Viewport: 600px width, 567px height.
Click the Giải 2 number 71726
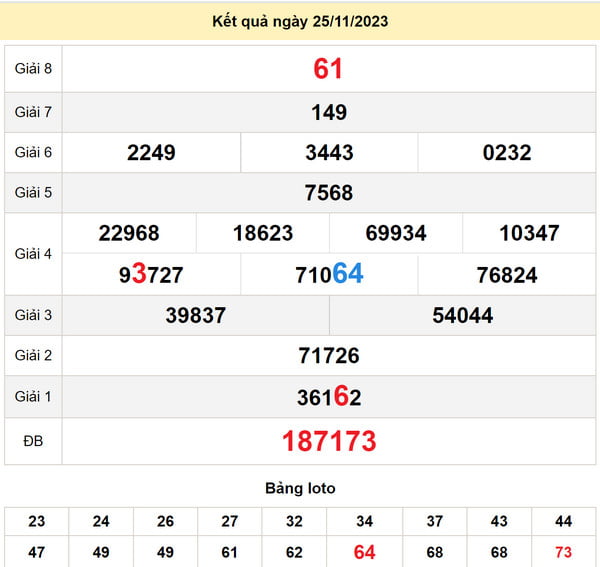[x=328, y=356]
